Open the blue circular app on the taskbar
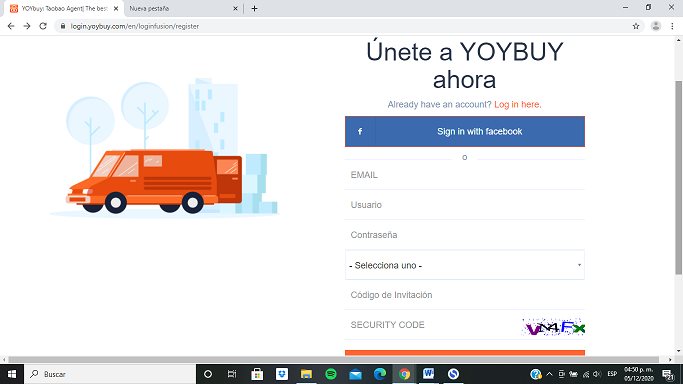Screen dimensions: 683x384 (x=453, y=374)
